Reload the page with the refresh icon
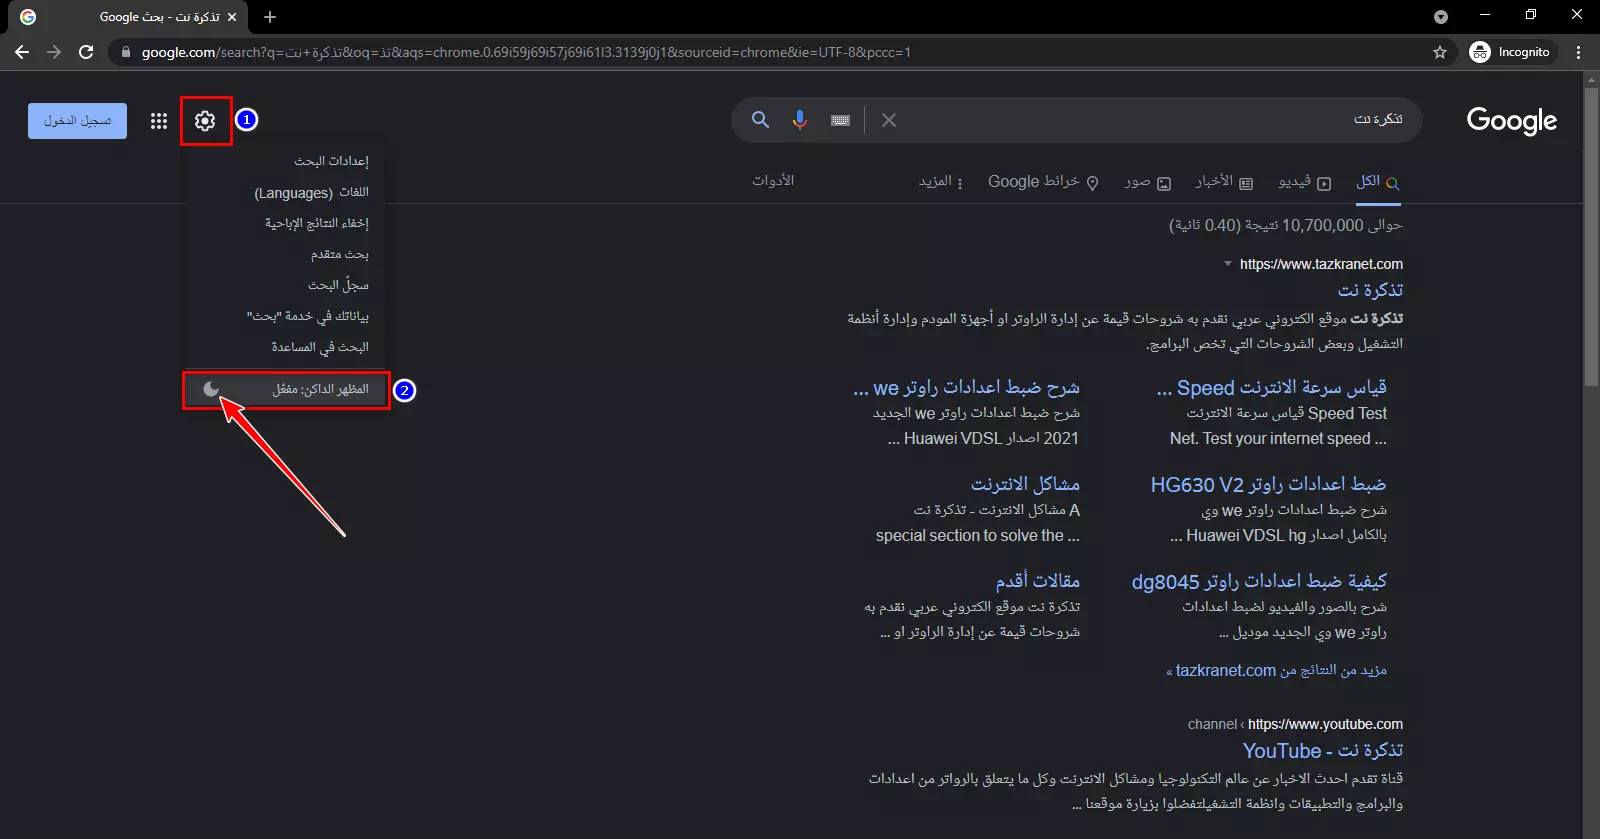 pos(86,52)
